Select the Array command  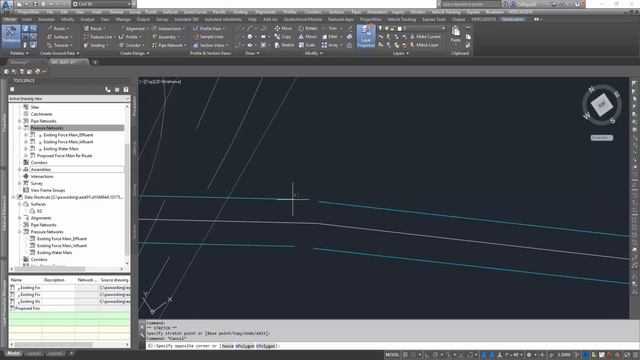point(331,45)
